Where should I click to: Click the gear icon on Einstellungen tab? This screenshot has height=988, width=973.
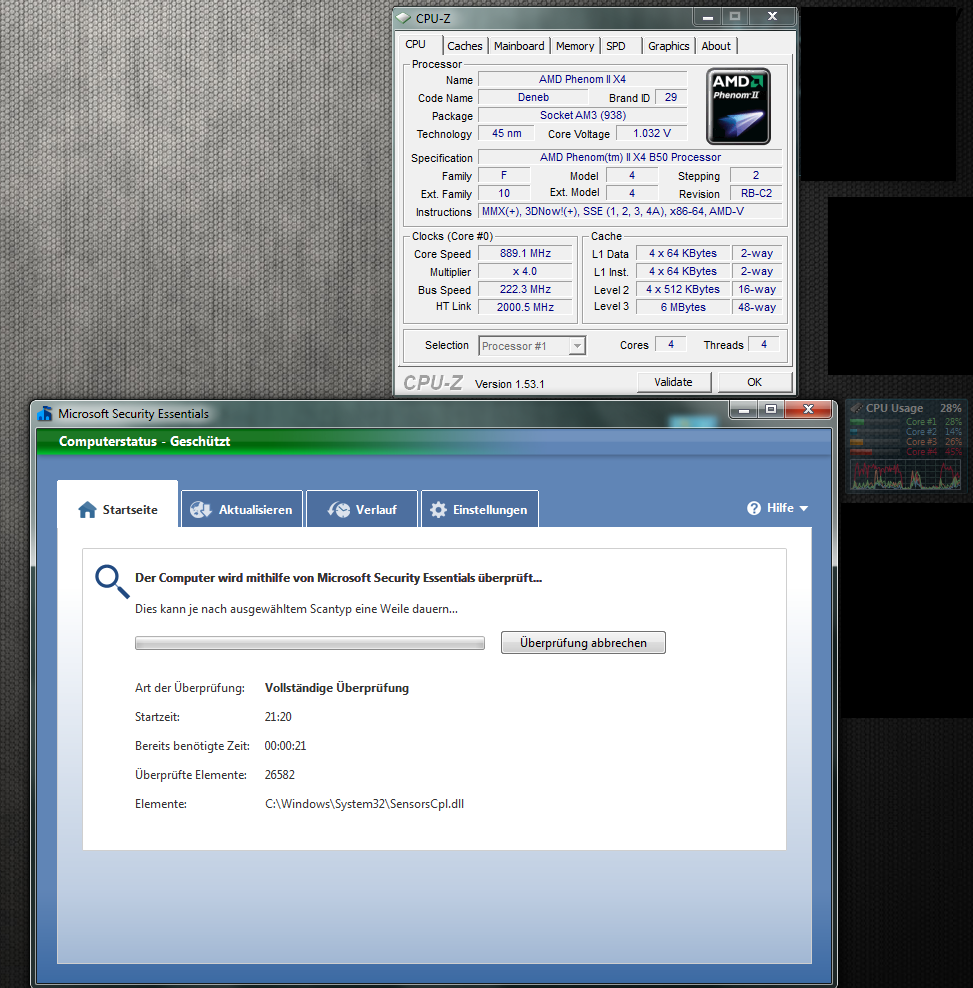click(x=438, y=510)
